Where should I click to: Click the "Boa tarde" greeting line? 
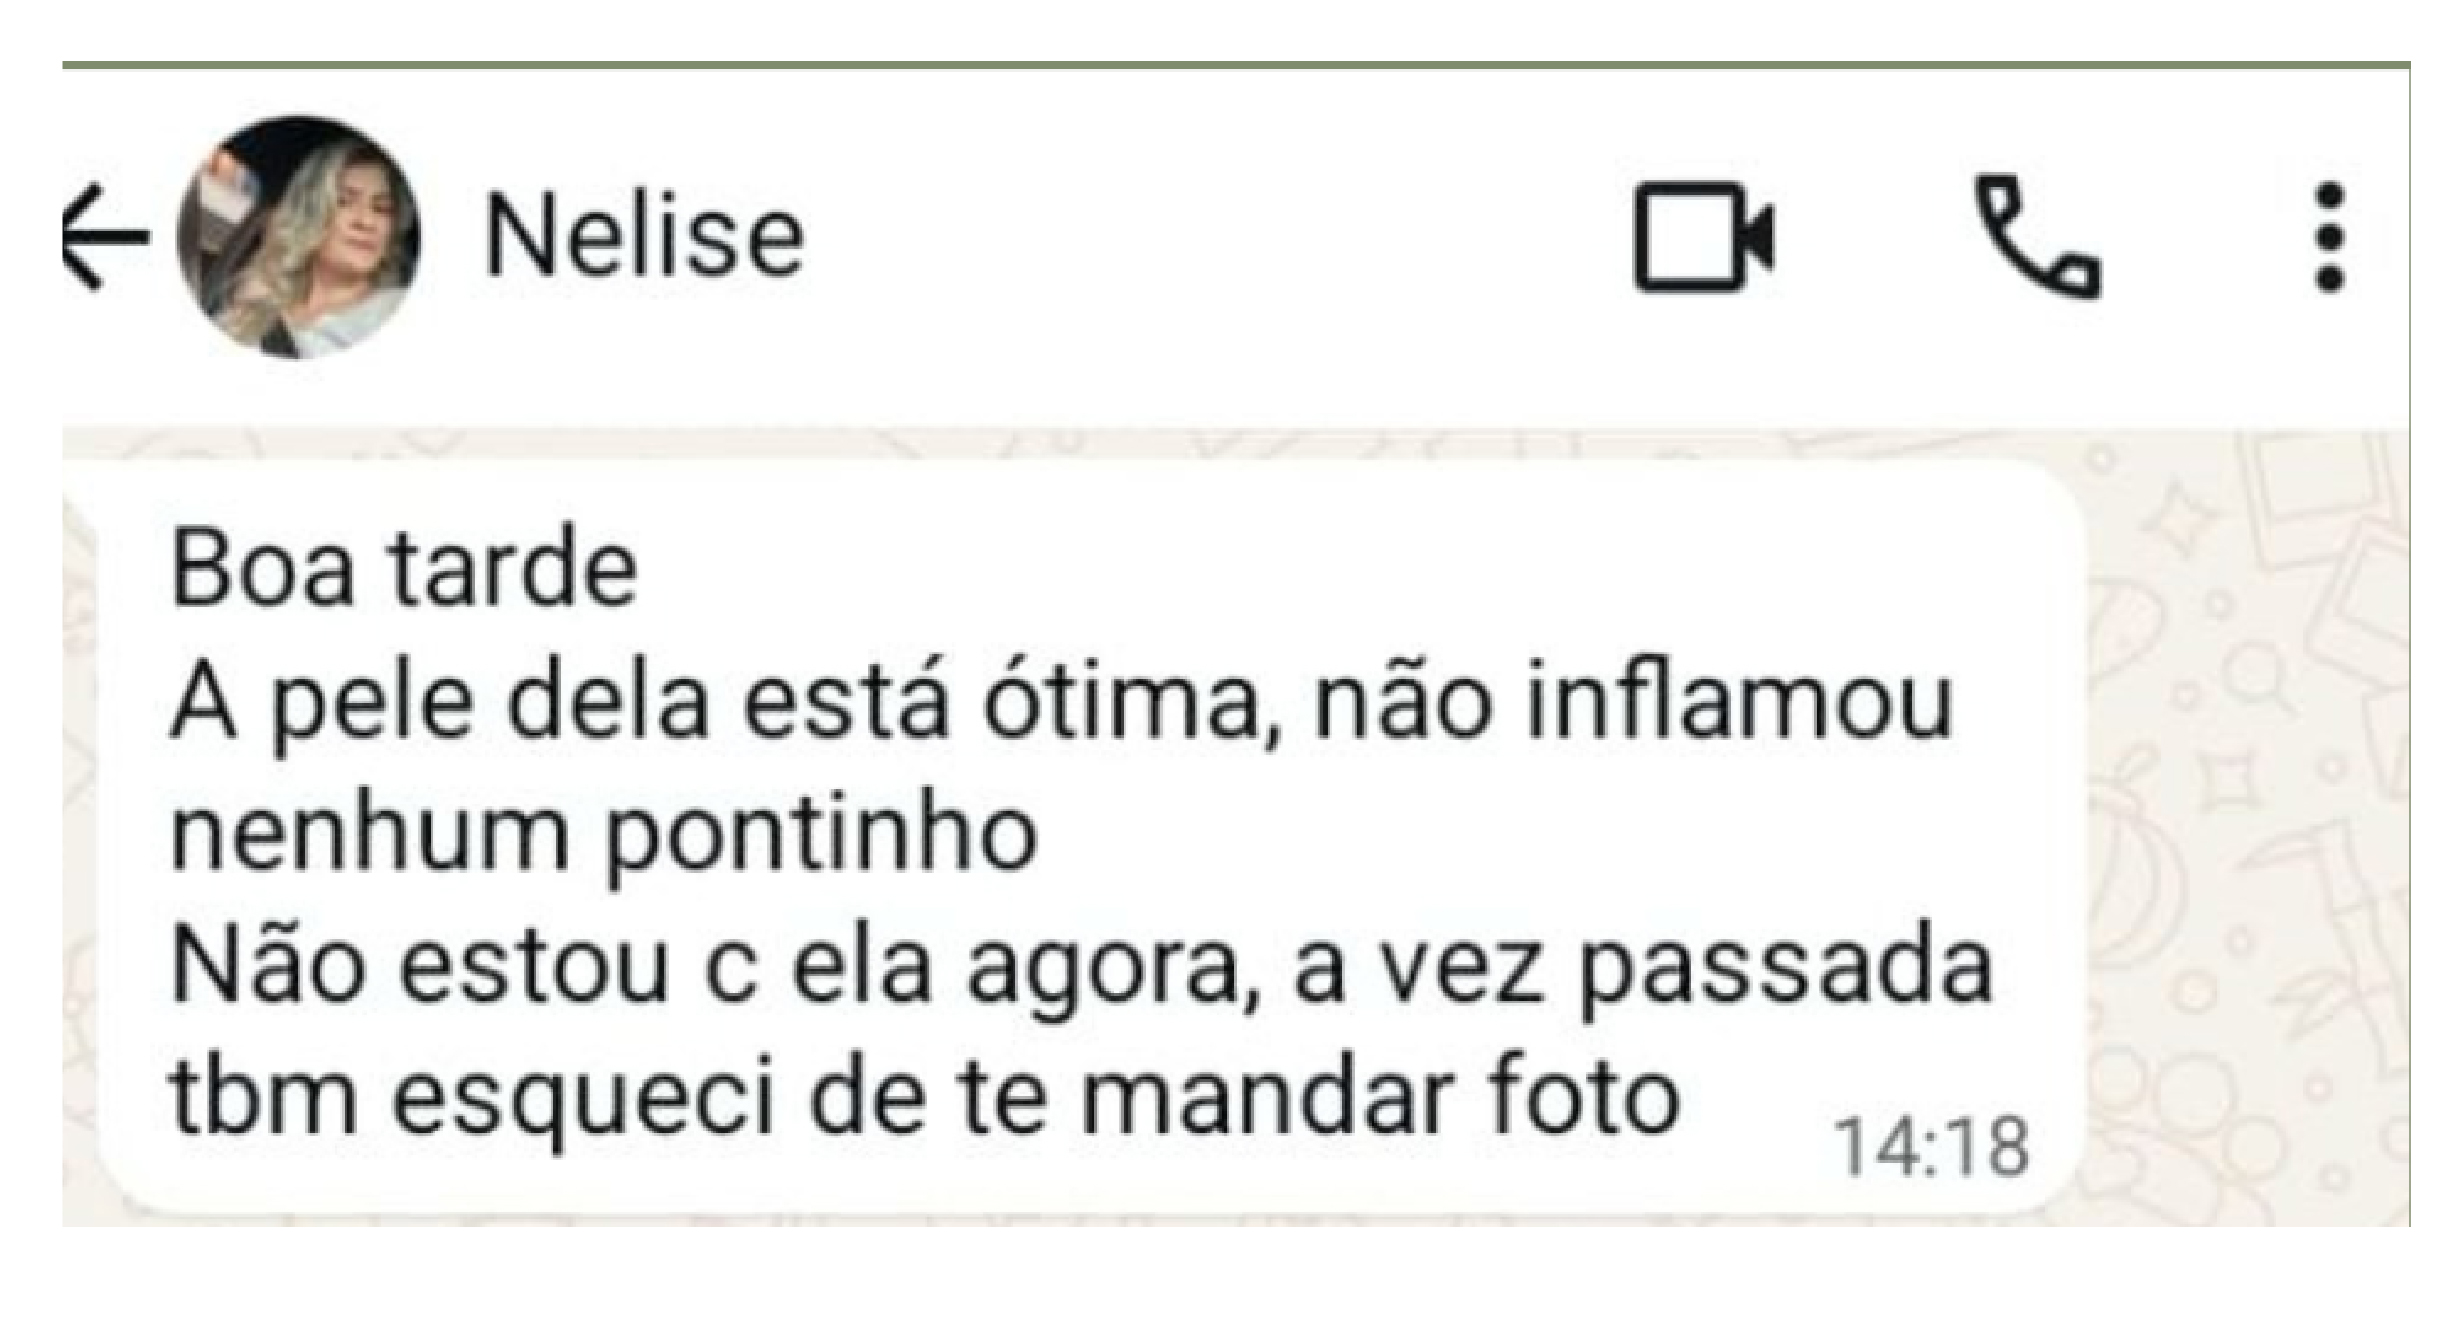coord(404,572)
